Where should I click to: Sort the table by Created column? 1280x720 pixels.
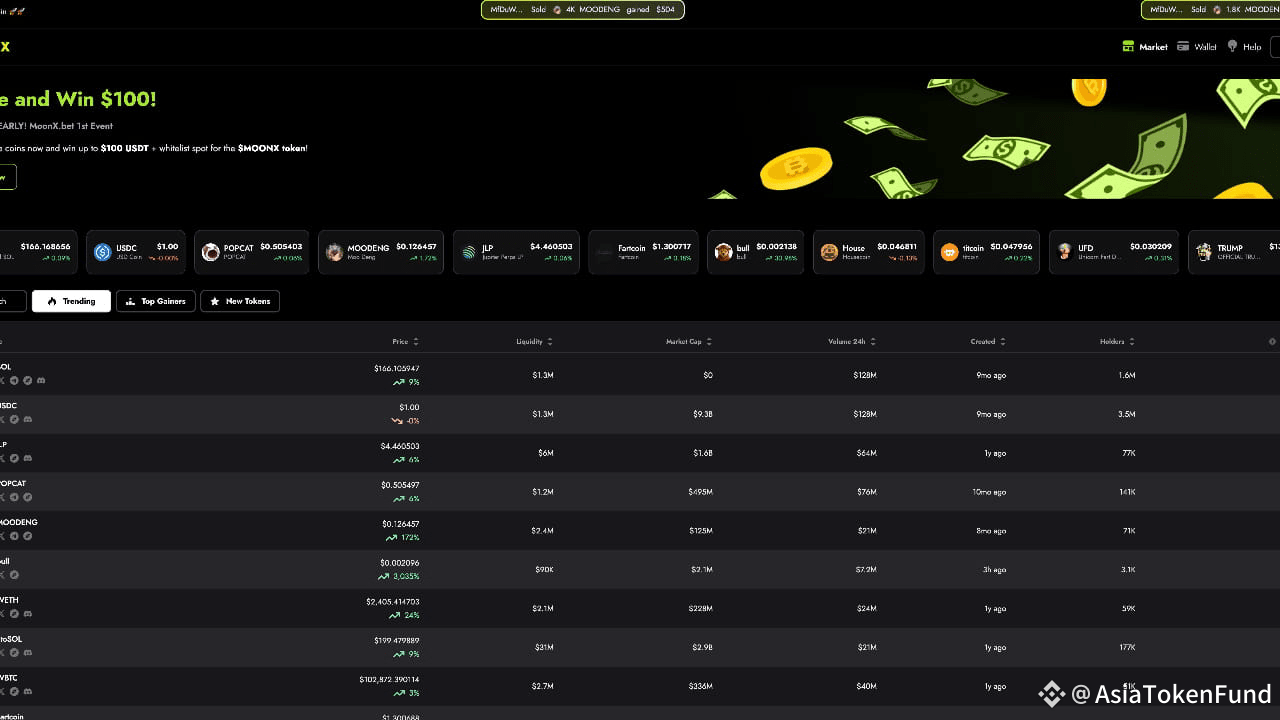click(988, 341)
